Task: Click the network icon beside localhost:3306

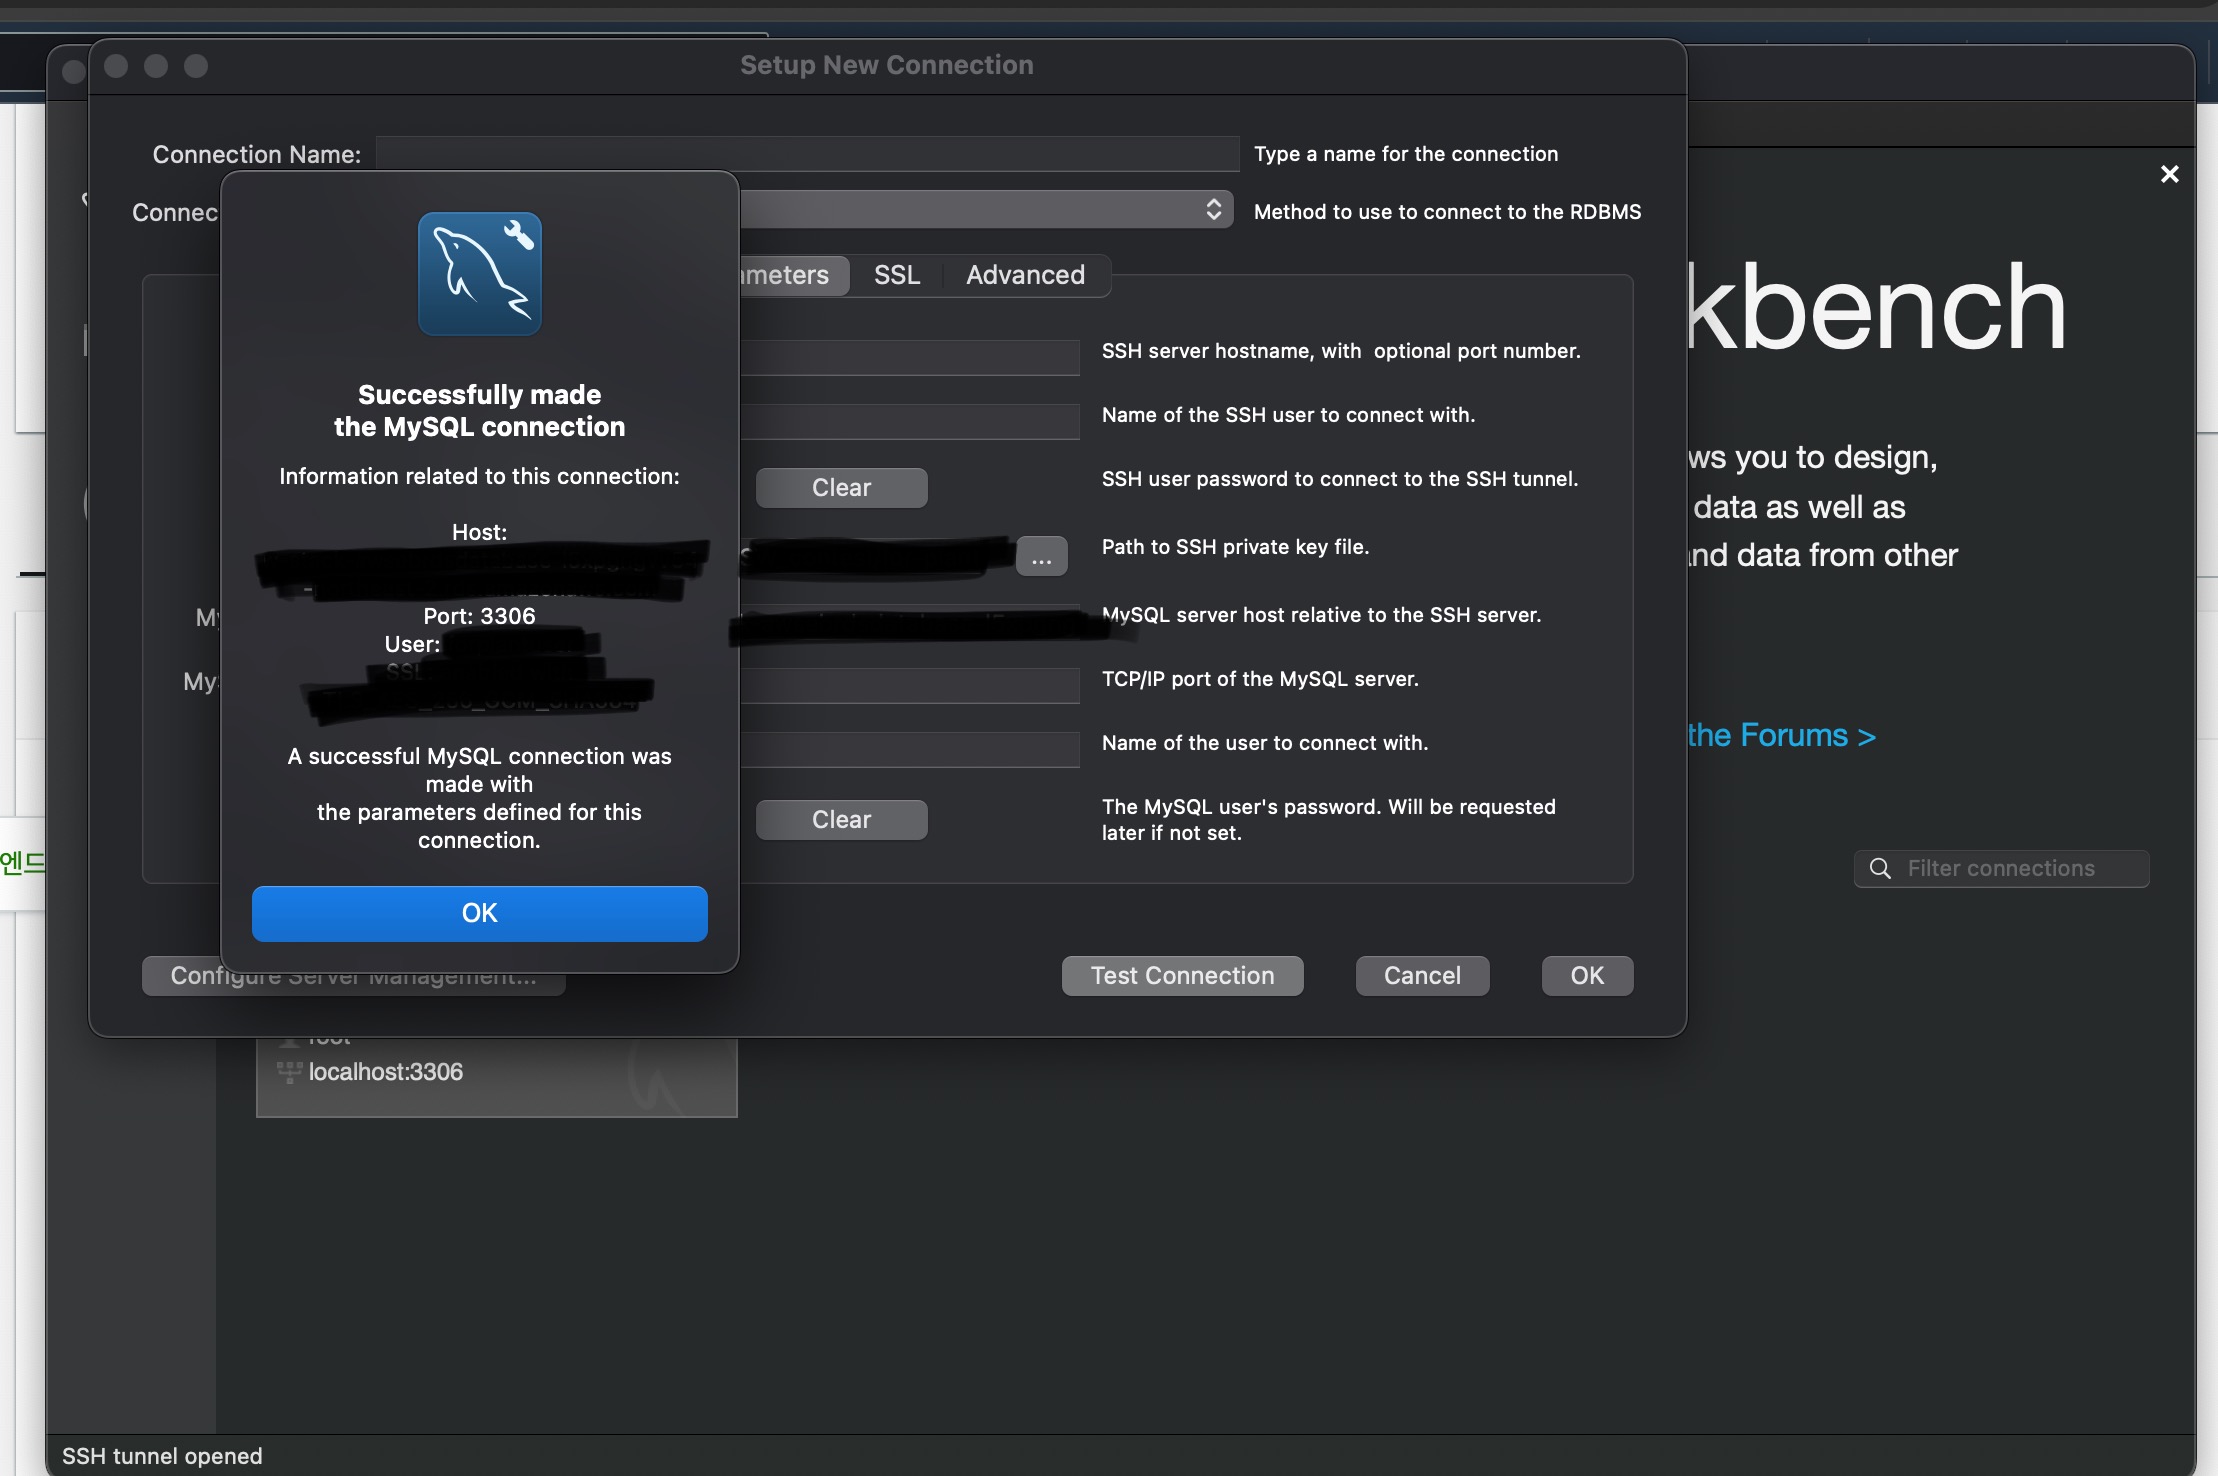Action: 289,1072
